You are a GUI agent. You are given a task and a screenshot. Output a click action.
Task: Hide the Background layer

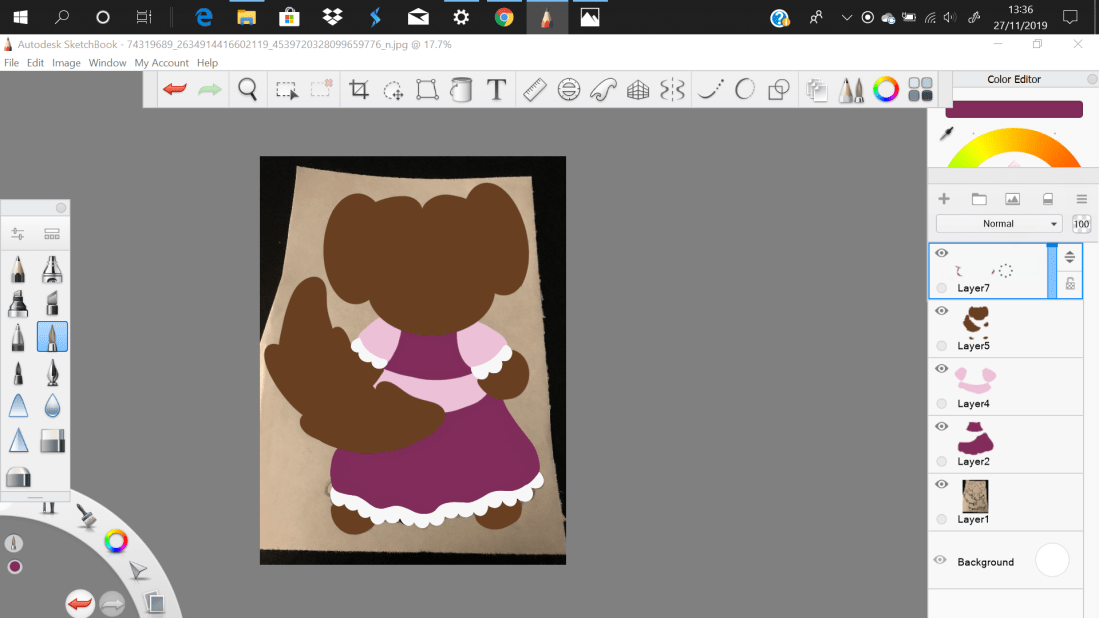940,560
